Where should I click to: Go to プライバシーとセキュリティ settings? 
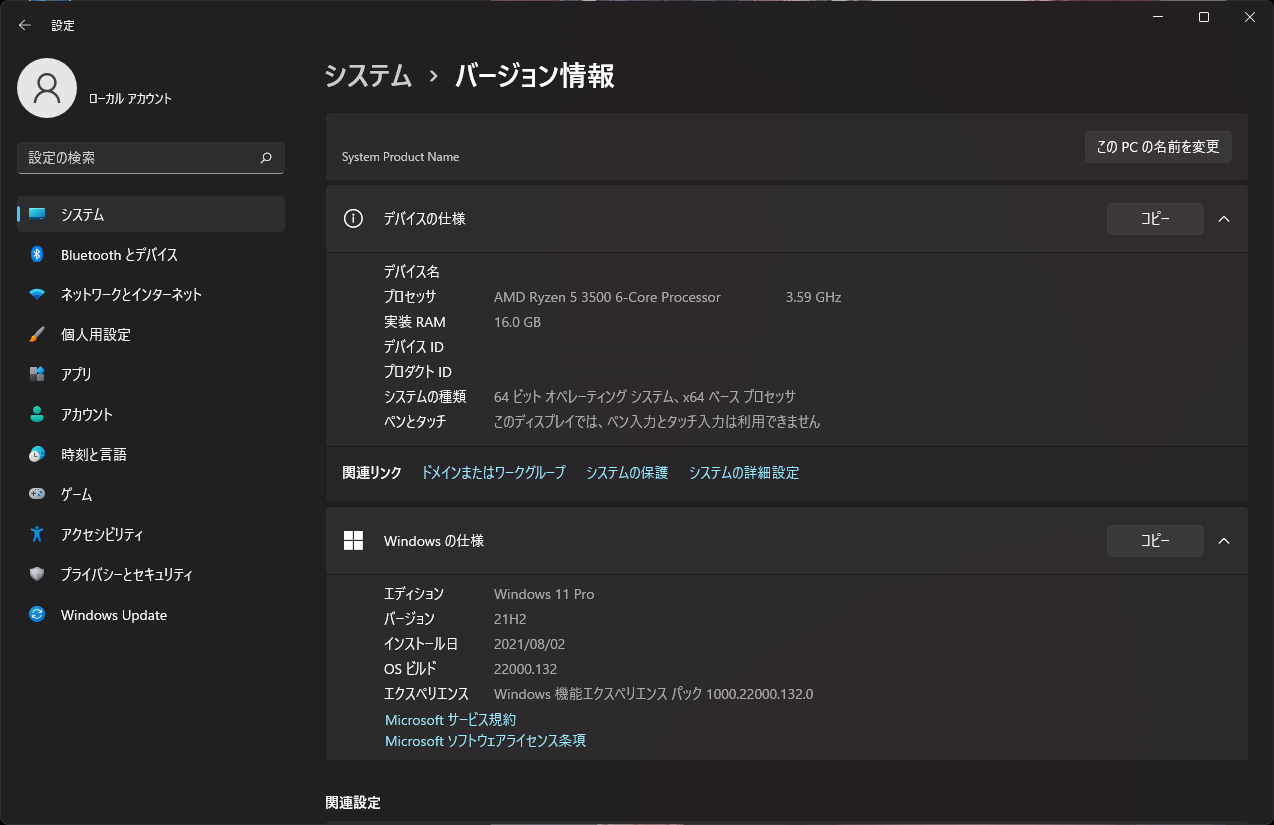(x=151, y=574)
